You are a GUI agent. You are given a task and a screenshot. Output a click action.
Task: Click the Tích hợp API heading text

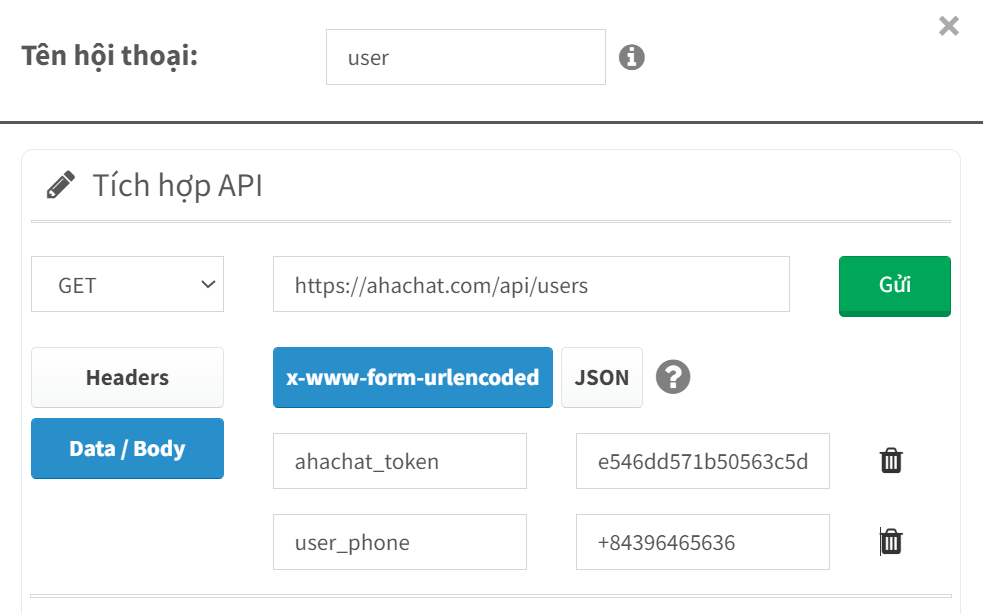click(177, 186)
